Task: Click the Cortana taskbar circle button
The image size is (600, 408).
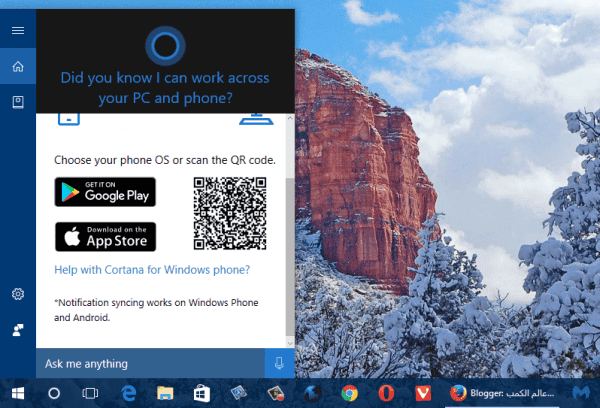Action: (x=54, y=393)
